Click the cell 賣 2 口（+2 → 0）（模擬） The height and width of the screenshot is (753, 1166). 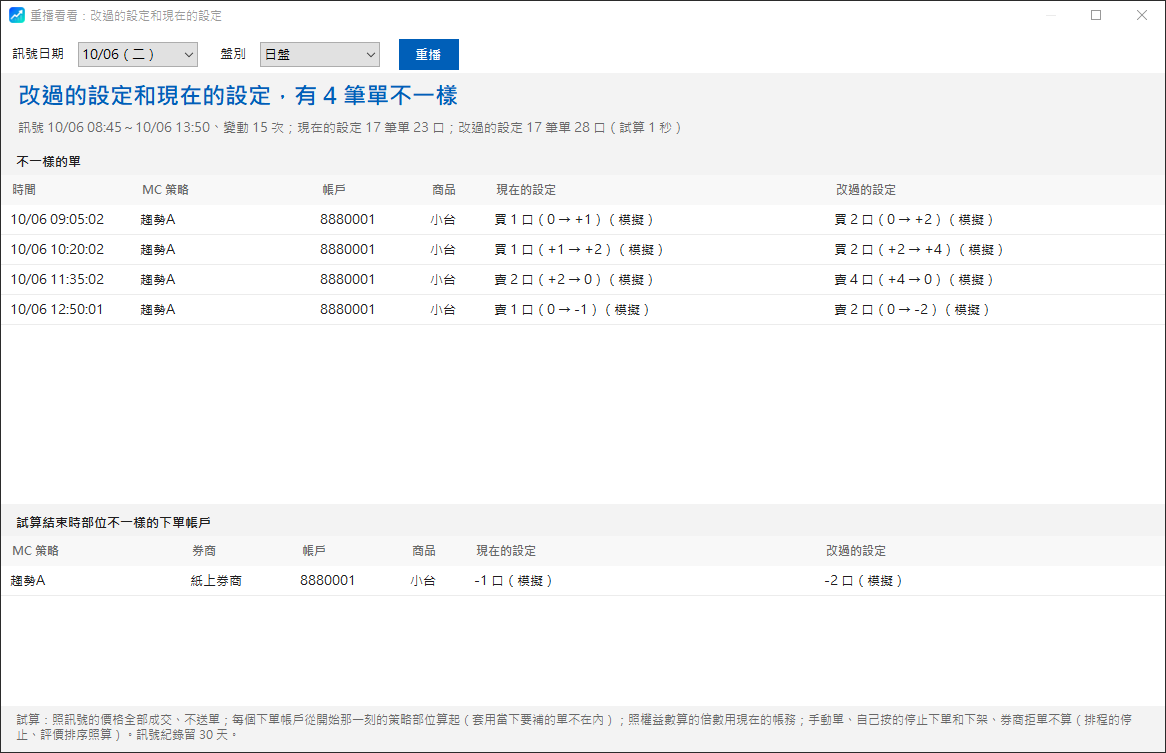[x=574, y=279]
